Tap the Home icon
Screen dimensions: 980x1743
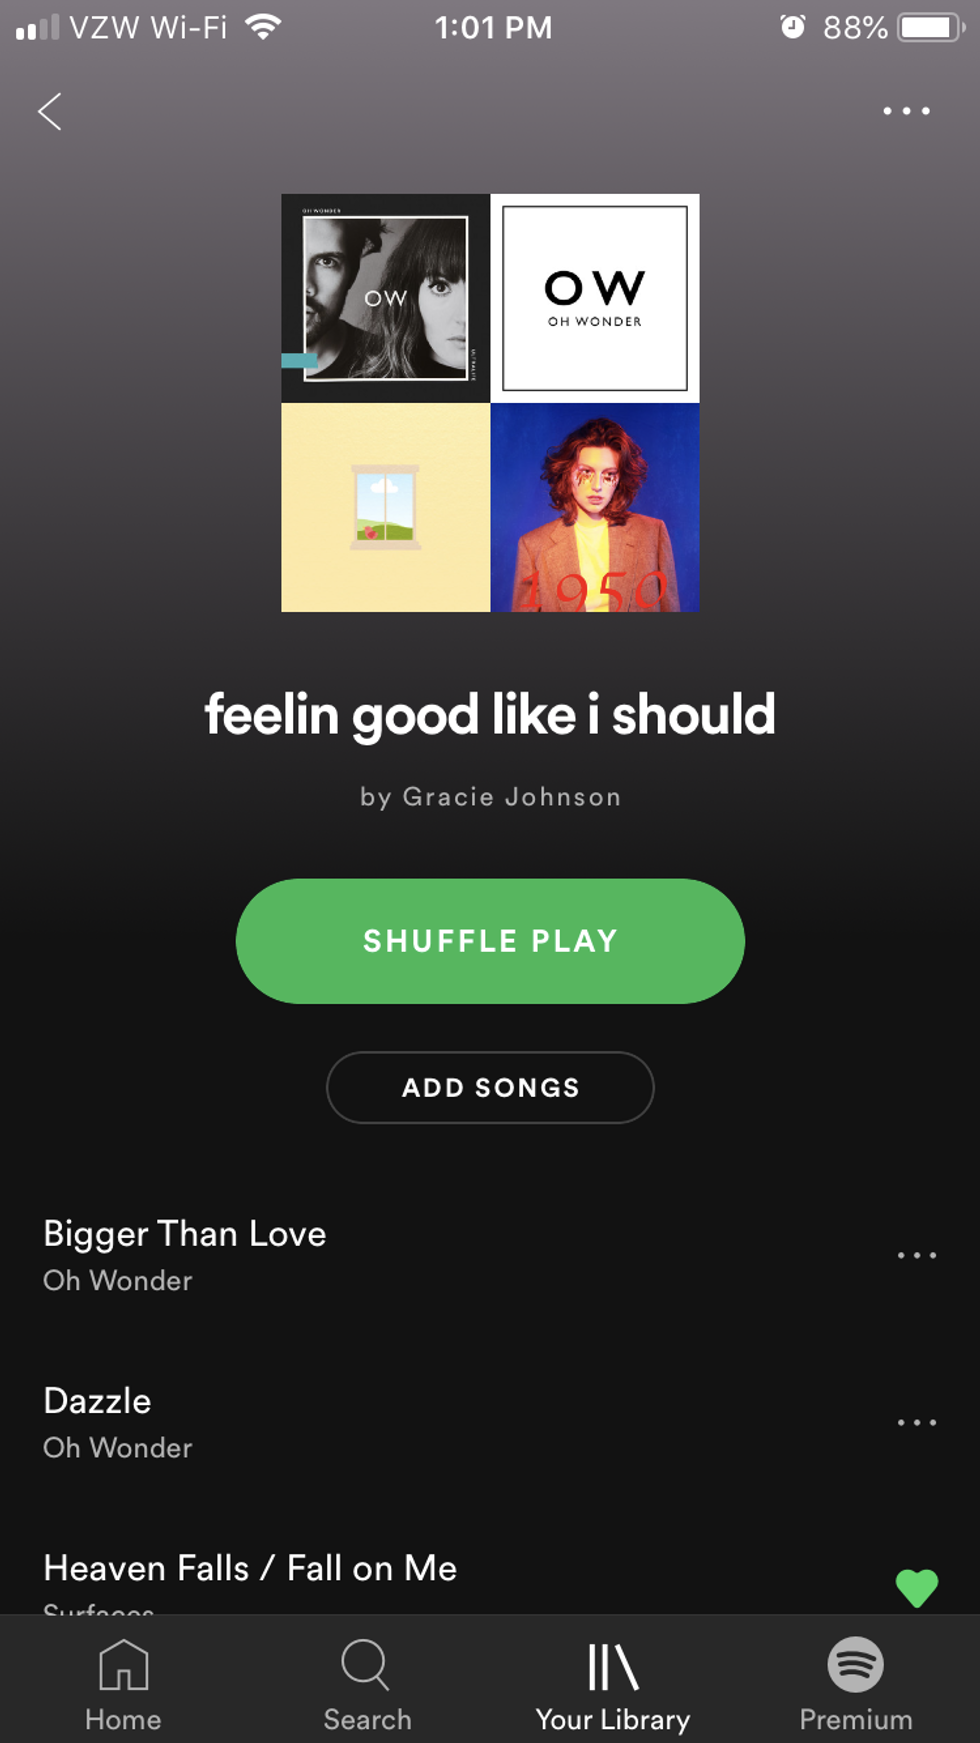pos(123,1664)
